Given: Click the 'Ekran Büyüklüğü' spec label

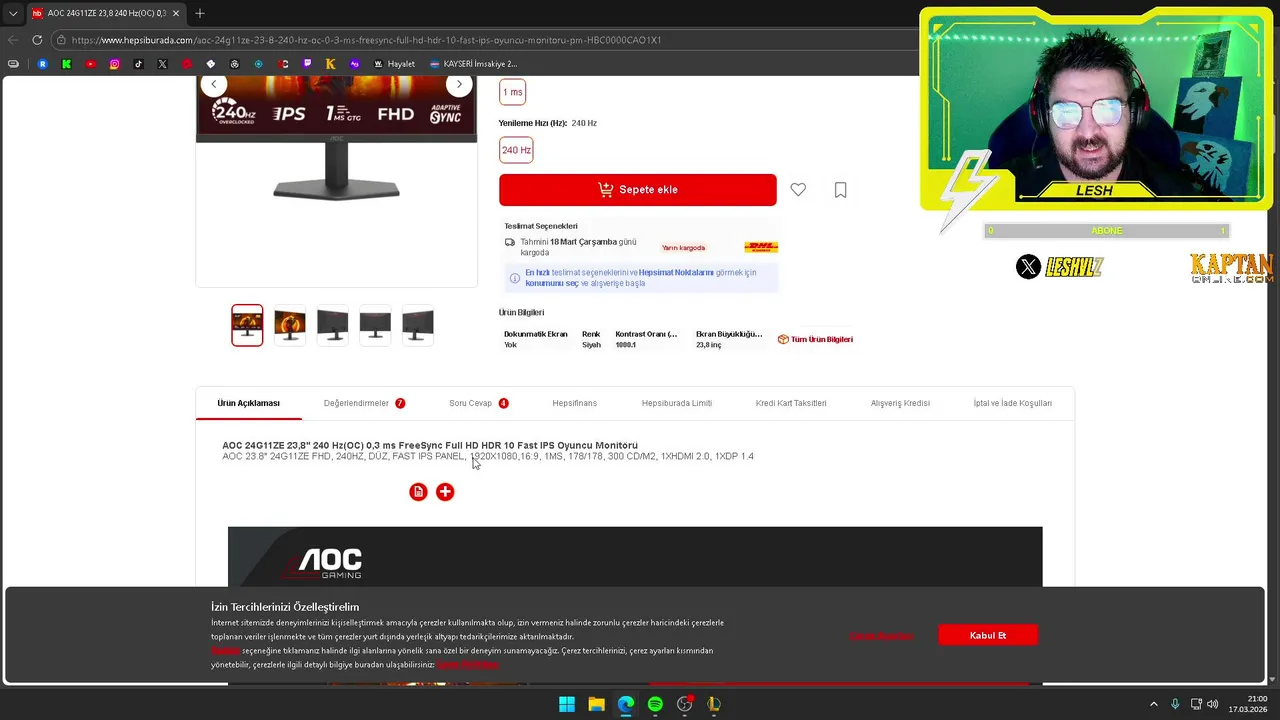Looking at the screenshot, I should (x=729, y=334).
